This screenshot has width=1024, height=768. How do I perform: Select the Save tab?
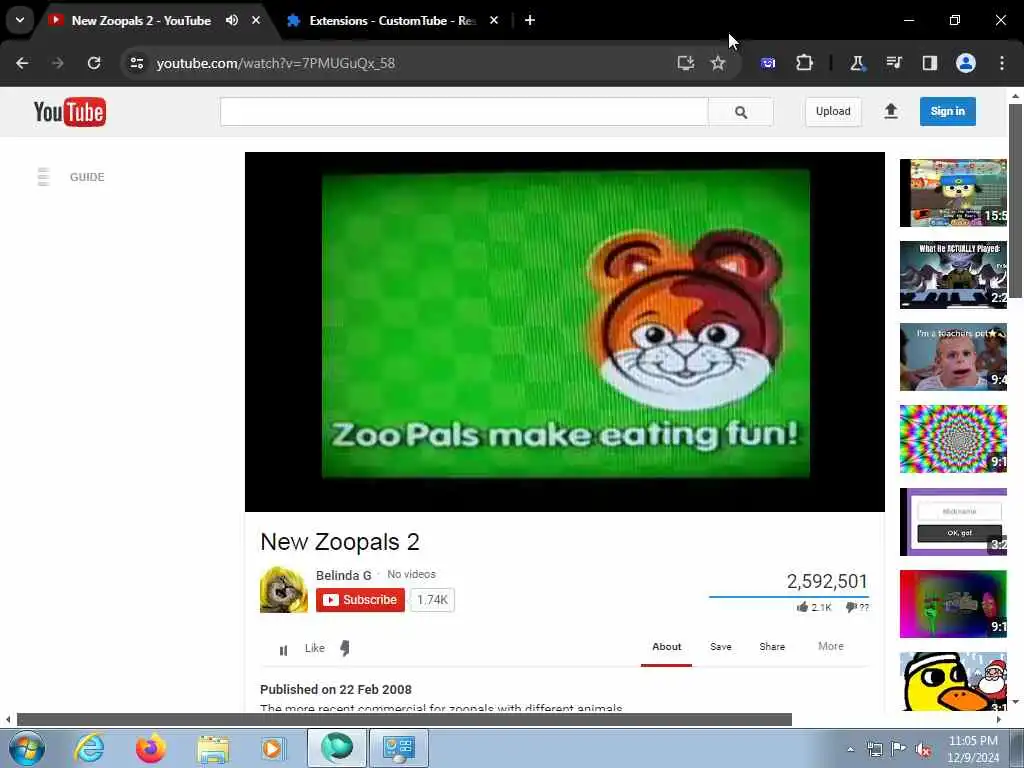(721, 647)
